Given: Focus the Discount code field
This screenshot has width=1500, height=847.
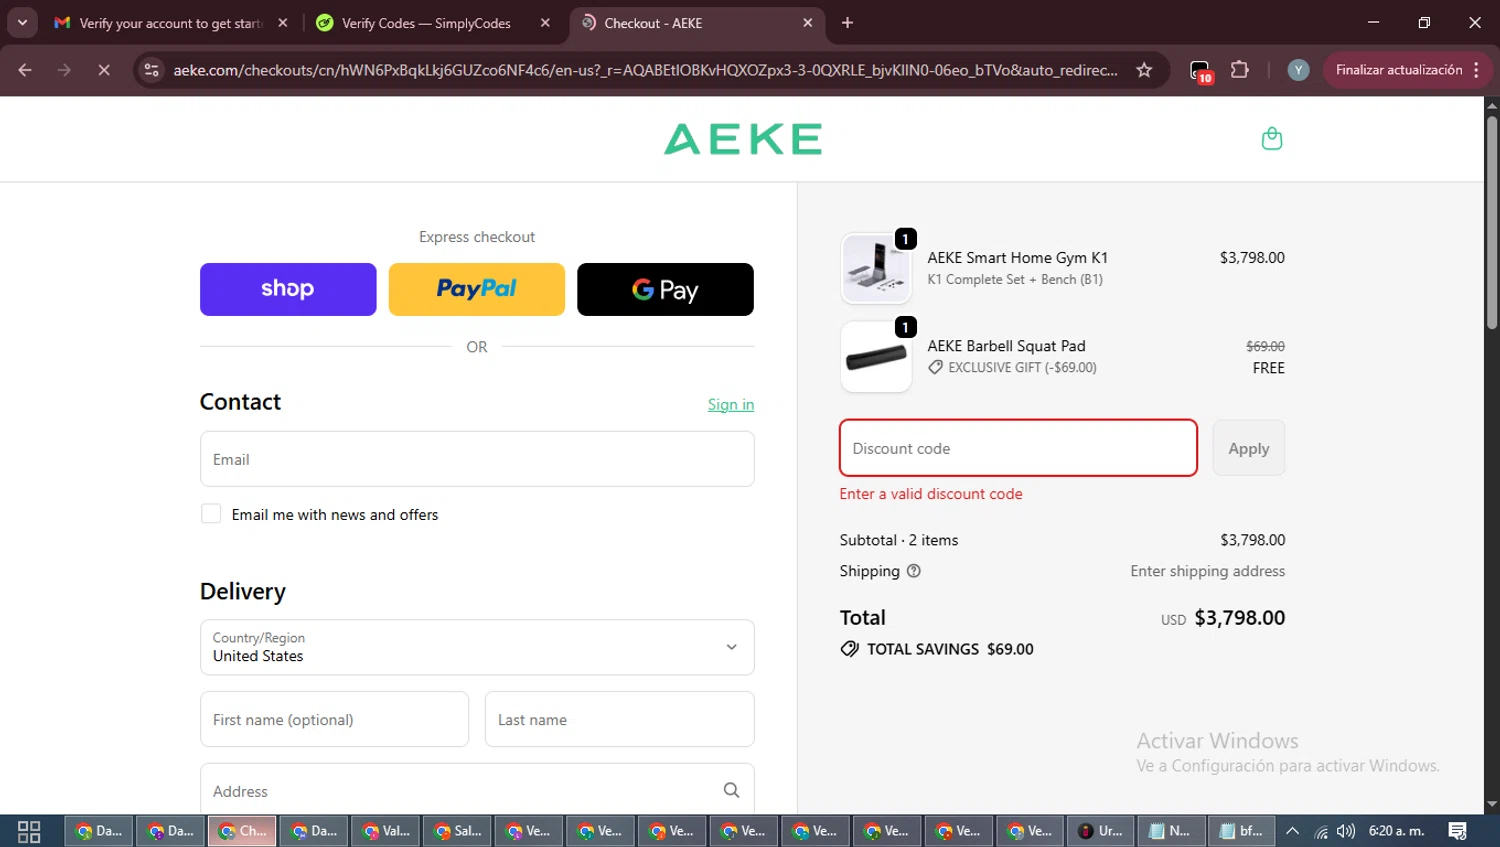Looking at the screenshot, I should coord(1018,448).
